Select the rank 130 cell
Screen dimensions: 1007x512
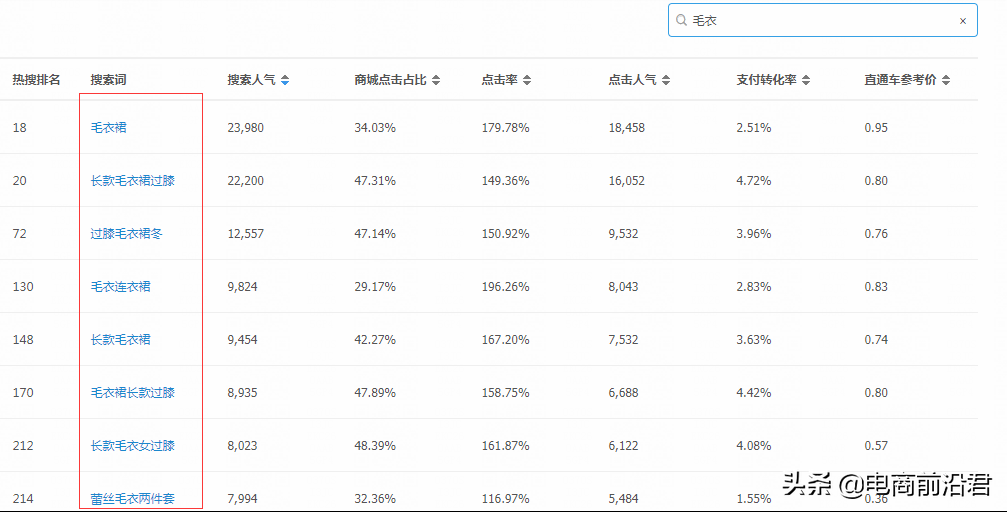(23, 287)
